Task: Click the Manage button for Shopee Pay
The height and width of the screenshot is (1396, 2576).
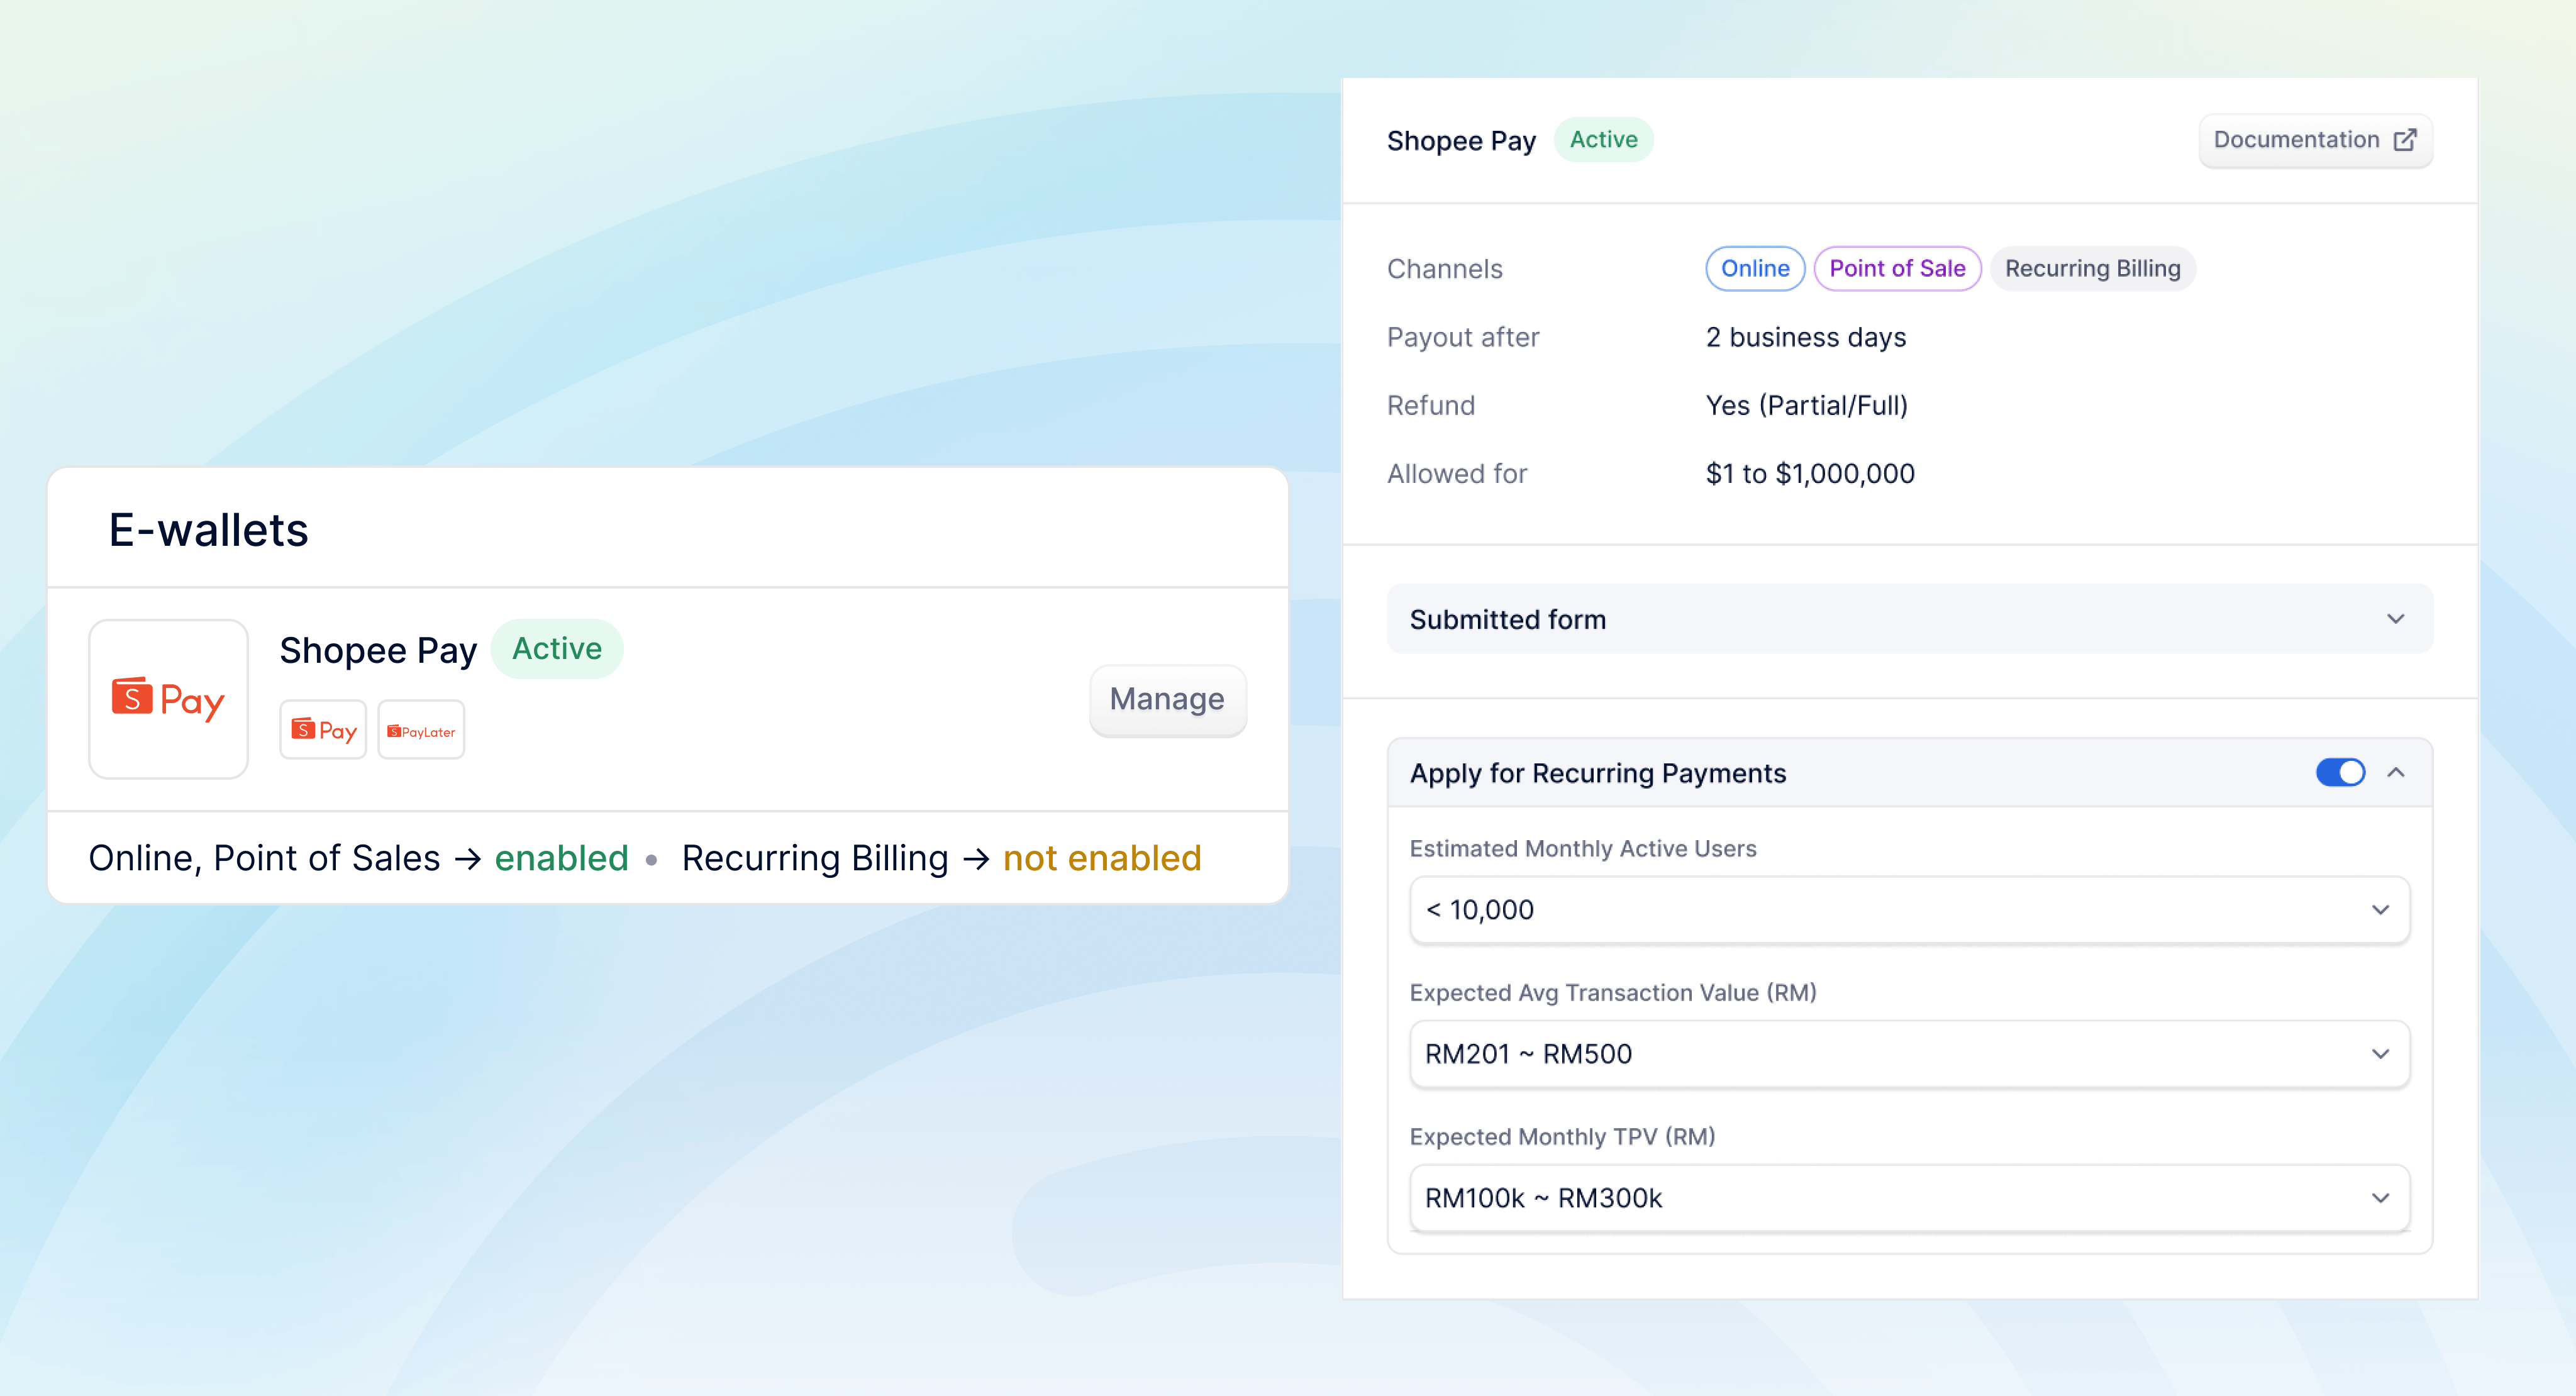Action: coord(1167,699)
